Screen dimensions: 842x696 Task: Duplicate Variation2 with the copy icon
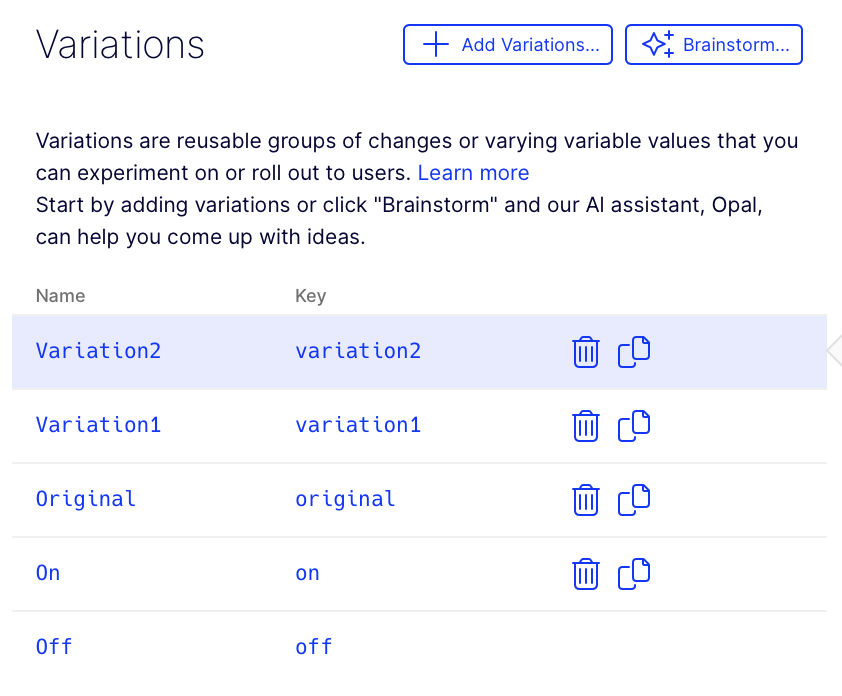click(x=634, y=352)
